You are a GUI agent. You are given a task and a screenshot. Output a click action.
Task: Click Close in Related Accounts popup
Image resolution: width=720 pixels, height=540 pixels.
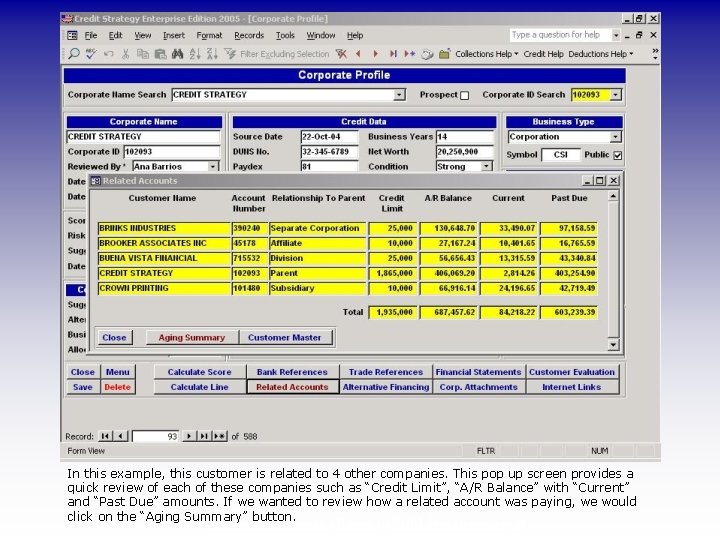[x=114, y=338]
